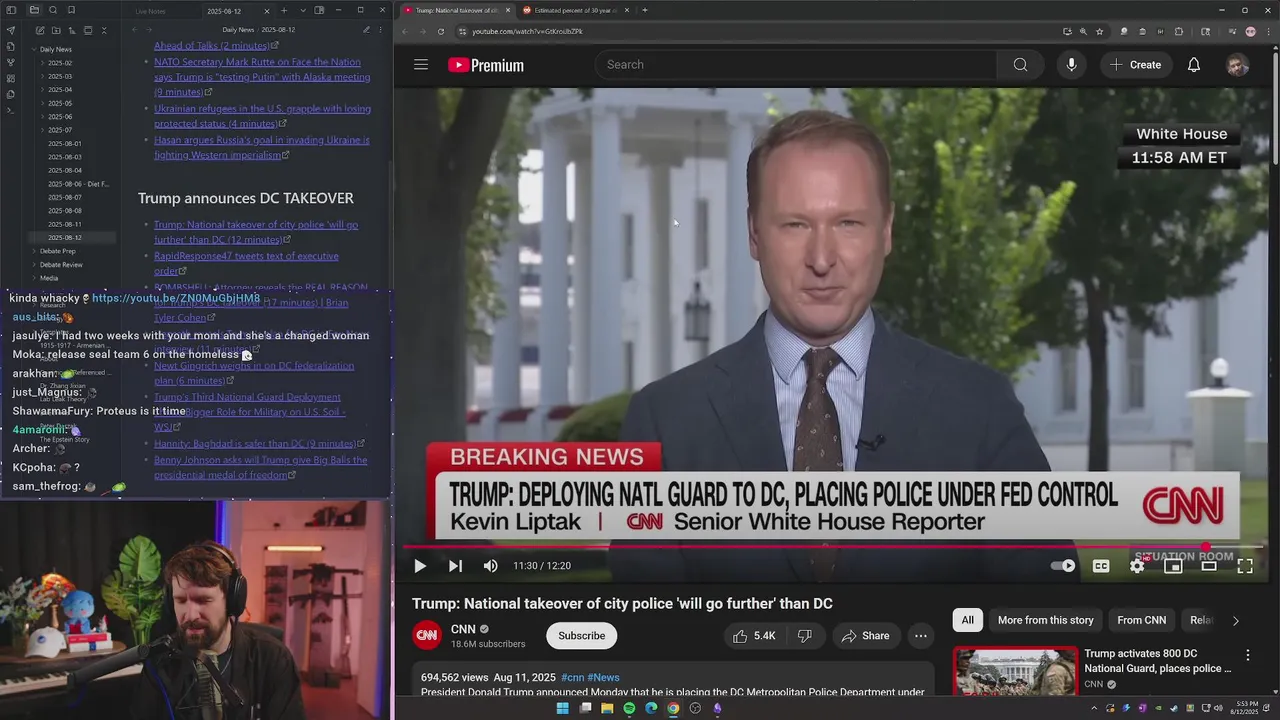The width and height of the screenshot is (1280, 720).
Task: Like the video with 5.4K likes
Action: (754, 636)
